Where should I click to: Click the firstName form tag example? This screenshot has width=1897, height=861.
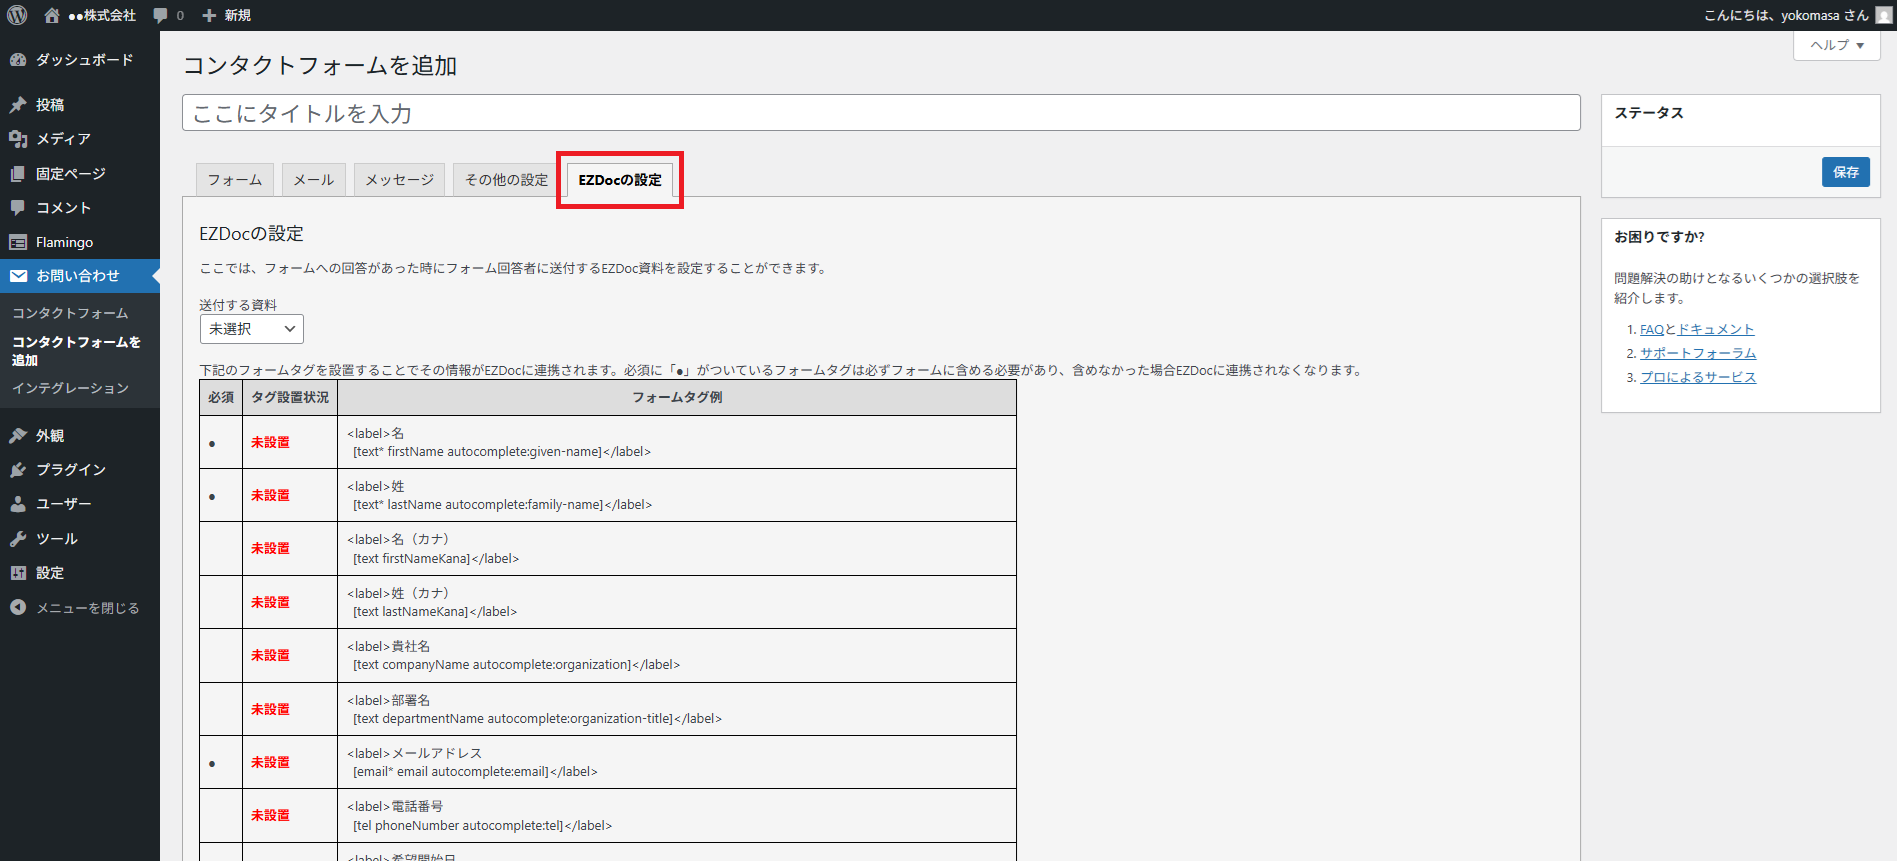(x=499, y=442)
